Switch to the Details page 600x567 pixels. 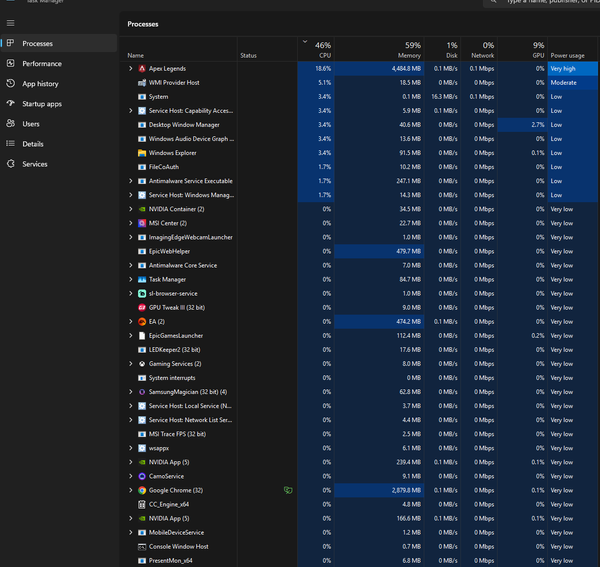point(33,144)
